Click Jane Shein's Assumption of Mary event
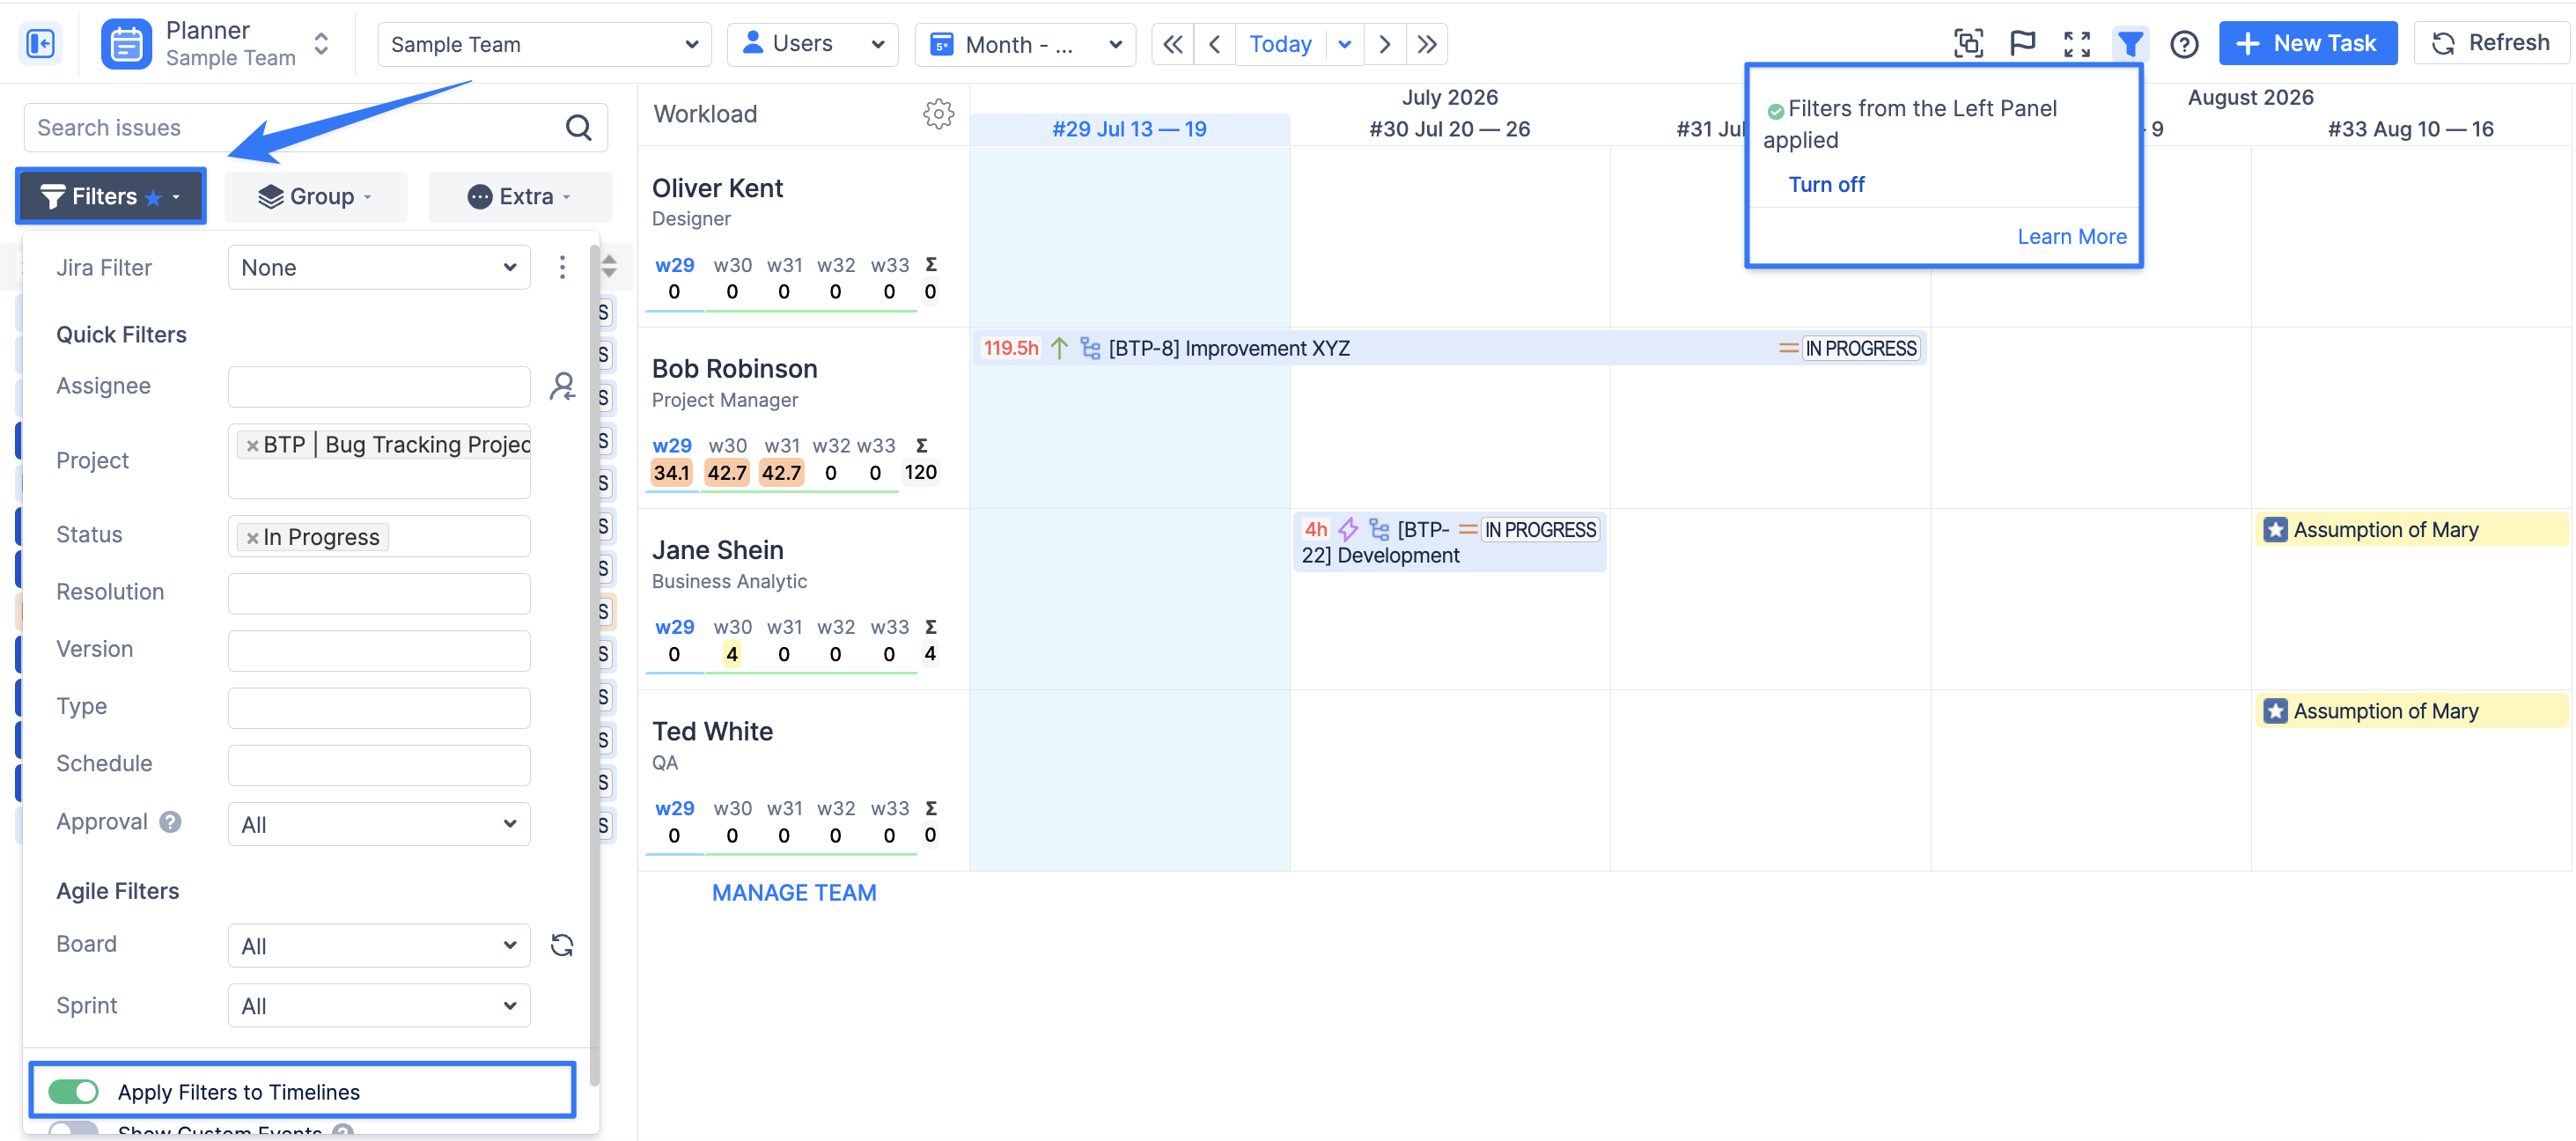Viewport: 2576px width, 1141px height. tap(2411, 529)
